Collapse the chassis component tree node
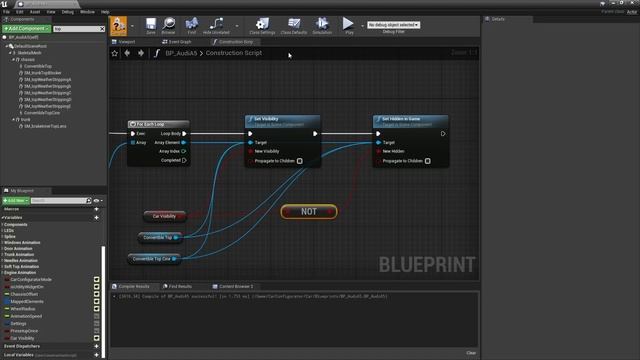This screenshot has height=360, width=640. pyautogui.click(x=13, y=60)
